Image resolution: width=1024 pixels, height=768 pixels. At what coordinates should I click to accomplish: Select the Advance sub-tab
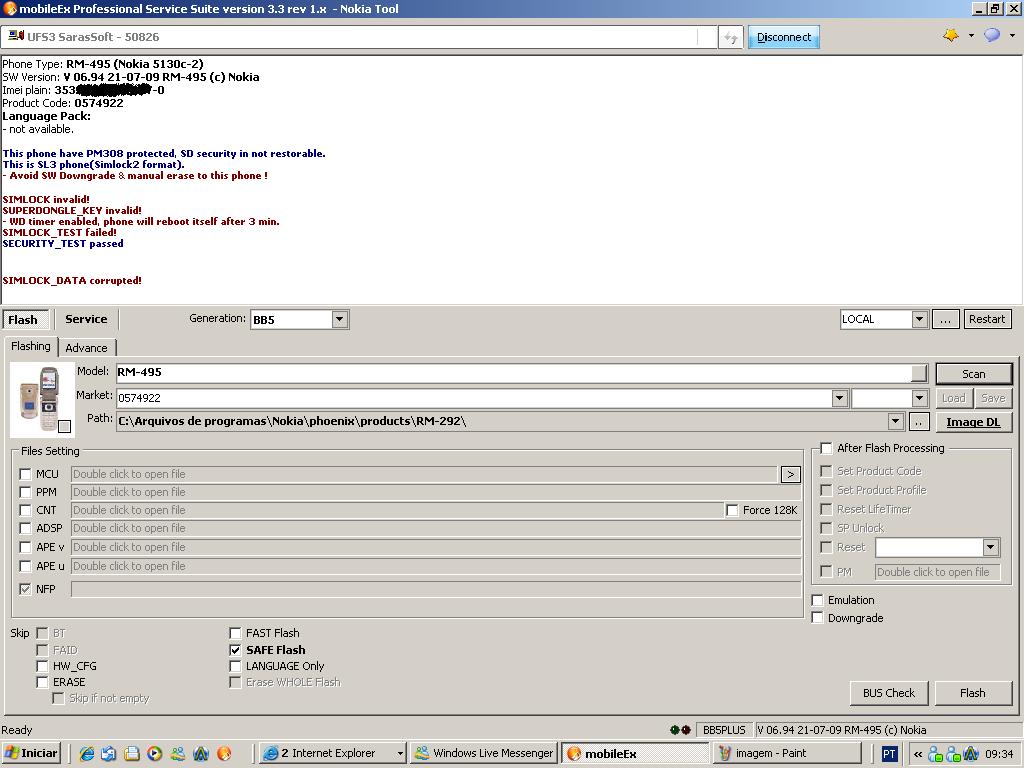click(86, 348)
